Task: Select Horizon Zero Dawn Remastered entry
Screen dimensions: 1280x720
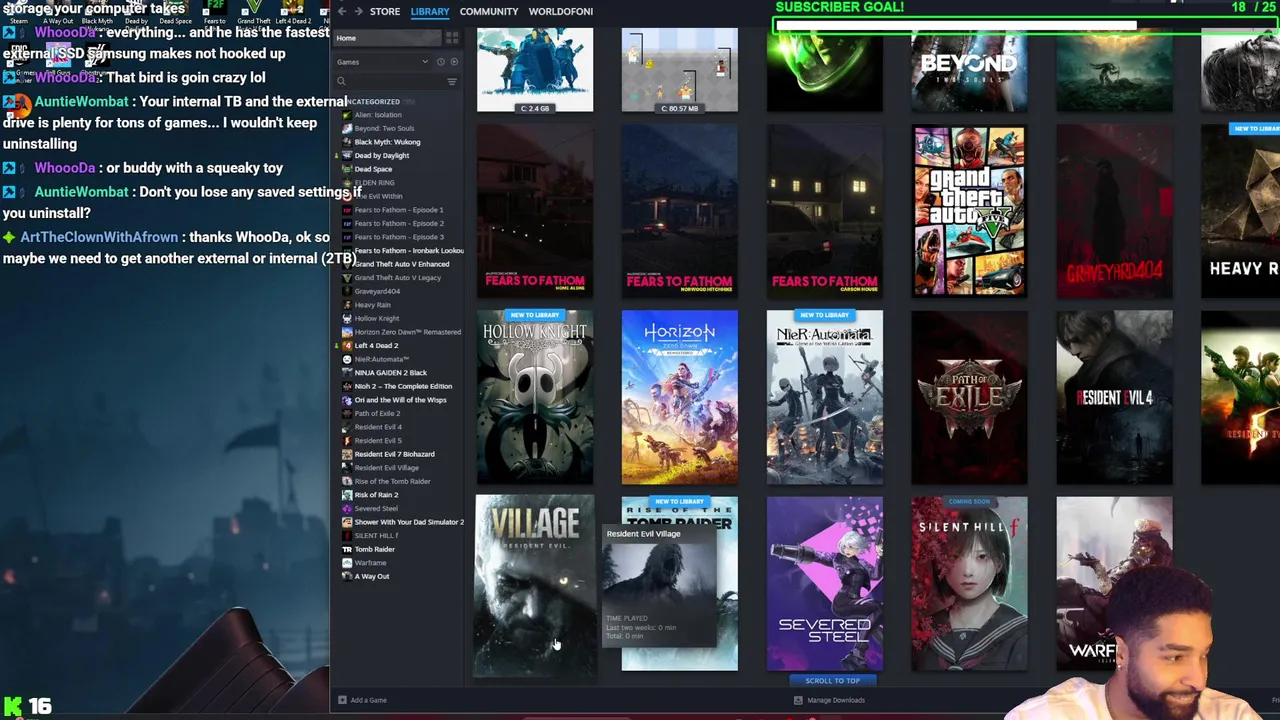Action: 408,332
